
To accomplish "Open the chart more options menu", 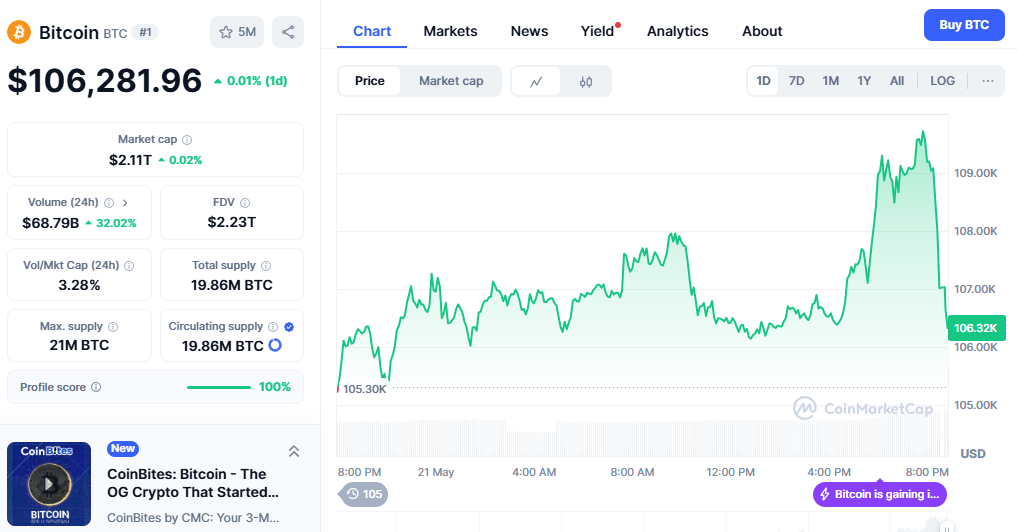I will [x=988, y=81].
